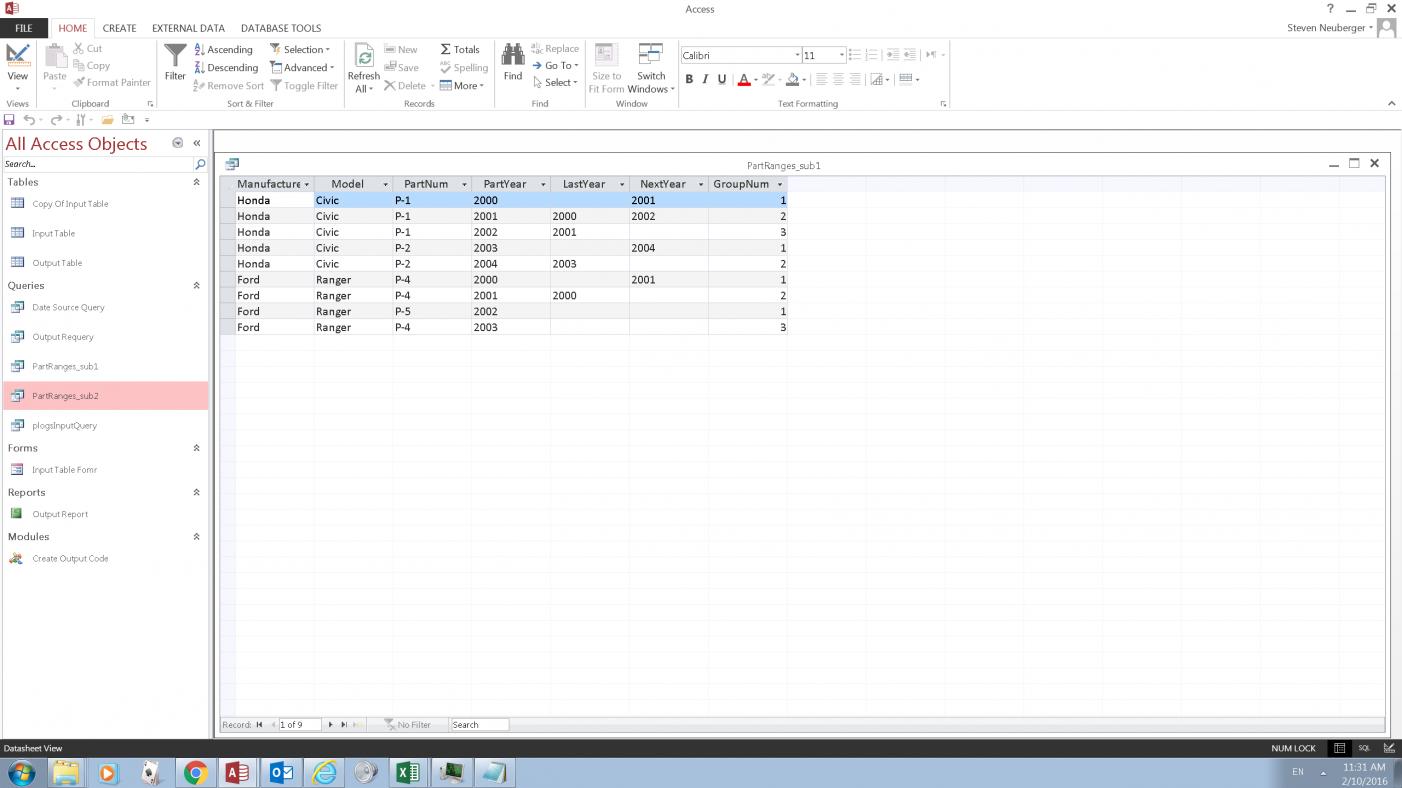This screenshot has height=788, width=1402.
Task: Click the Find binoculars icon
Action: [512, 58]
